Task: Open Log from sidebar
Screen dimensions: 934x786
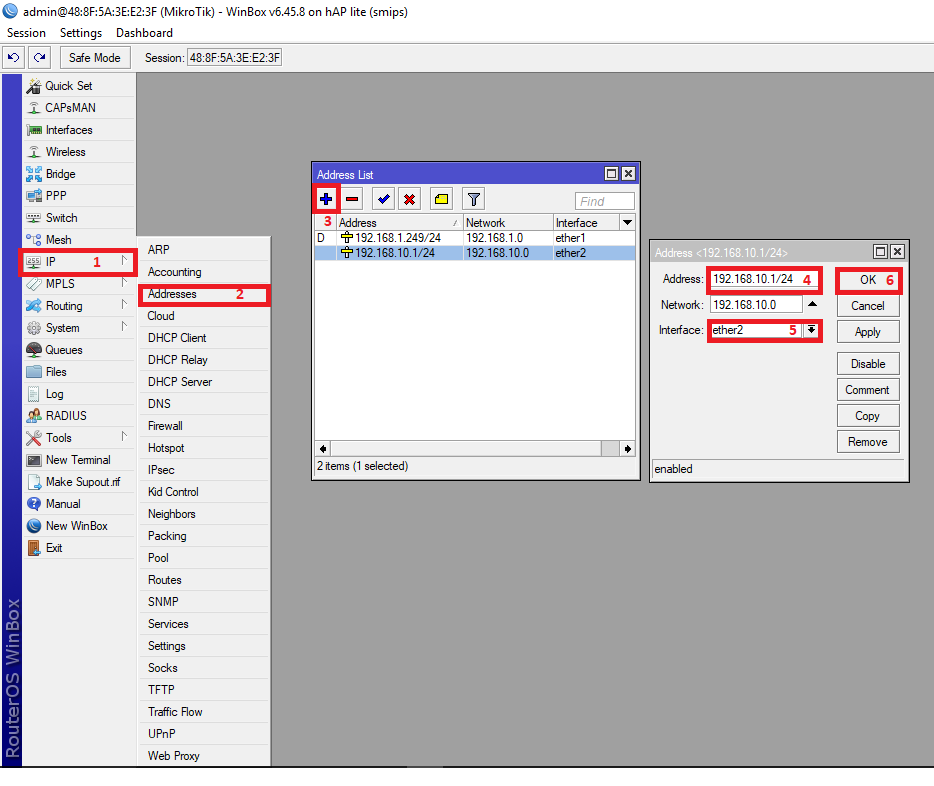Action: (79, 394)
